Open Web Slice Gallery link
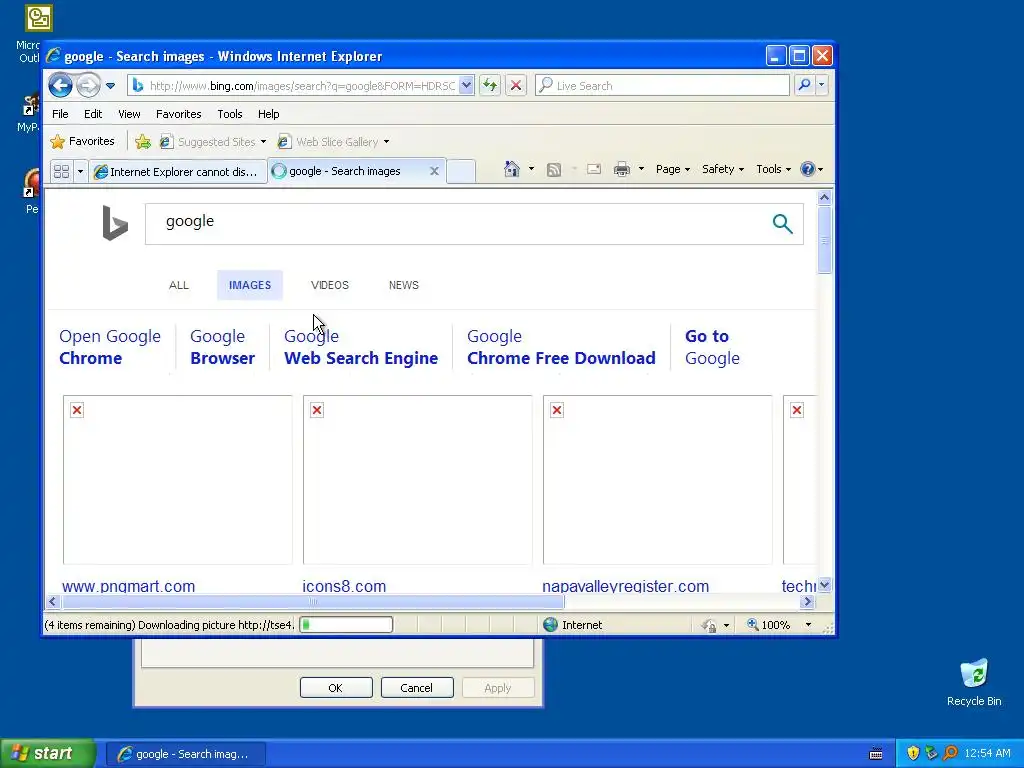 [328, 142]
